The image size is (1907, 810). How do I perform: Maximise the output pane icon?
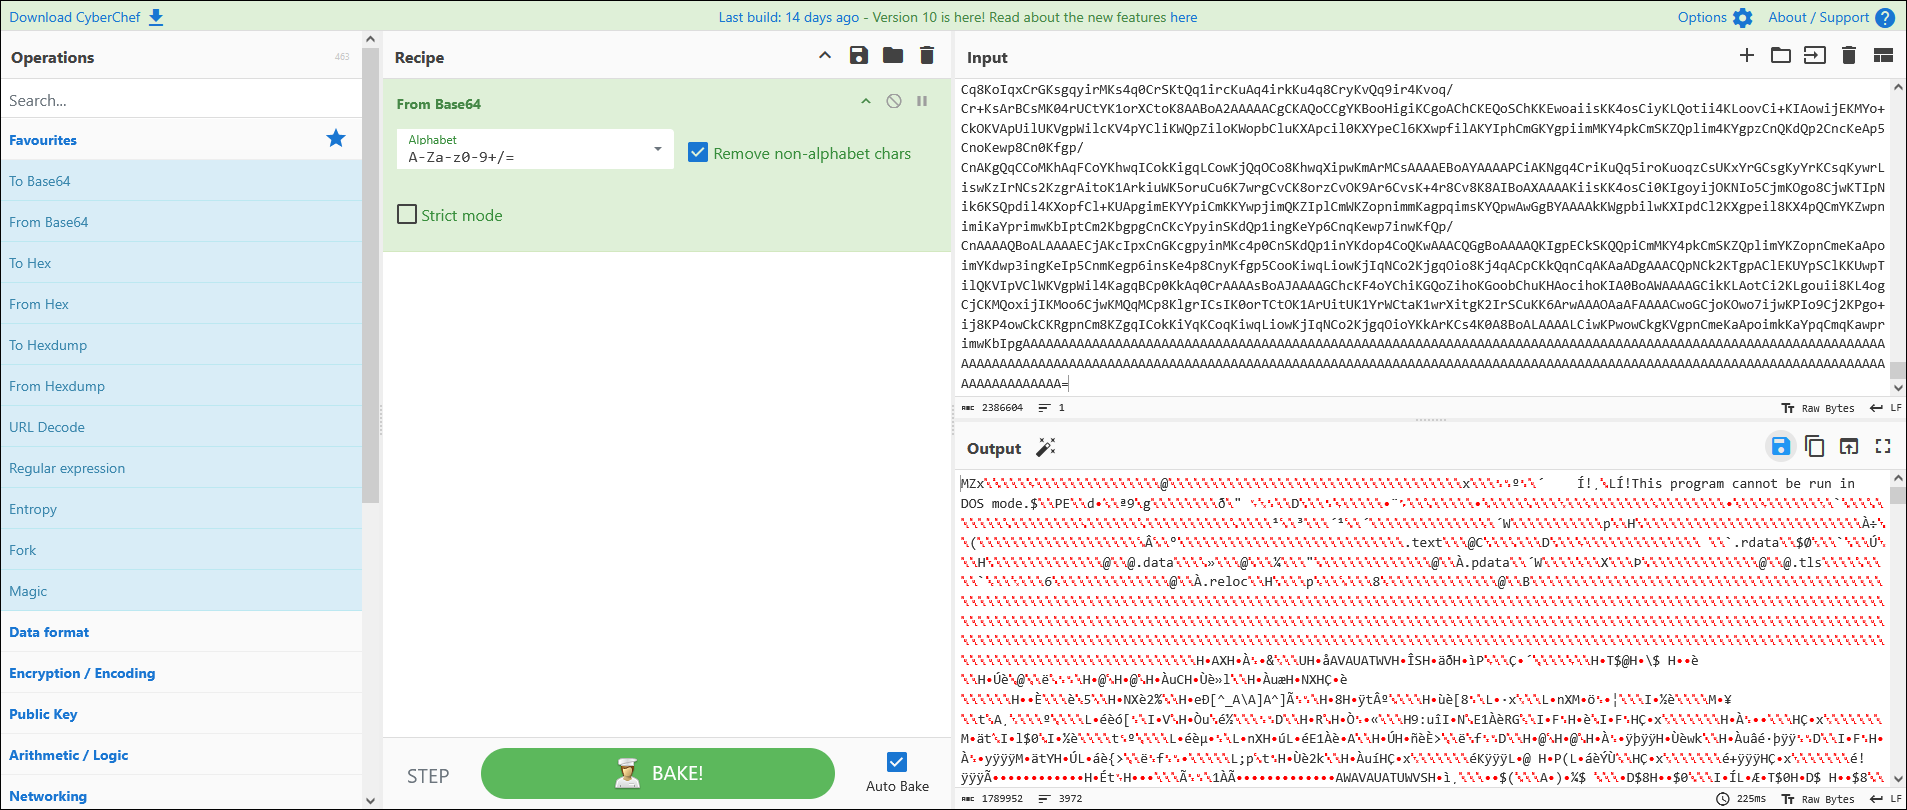point(1883,446)
